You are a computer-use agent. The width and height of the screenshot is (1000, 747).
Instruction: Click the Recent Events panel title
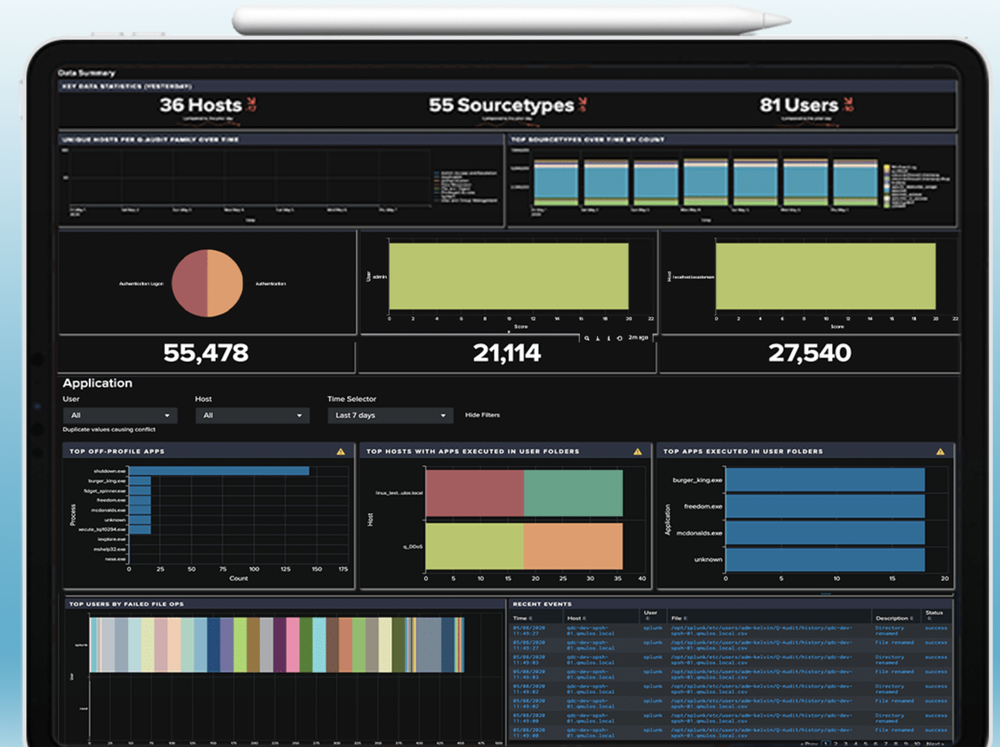point(542,603)
